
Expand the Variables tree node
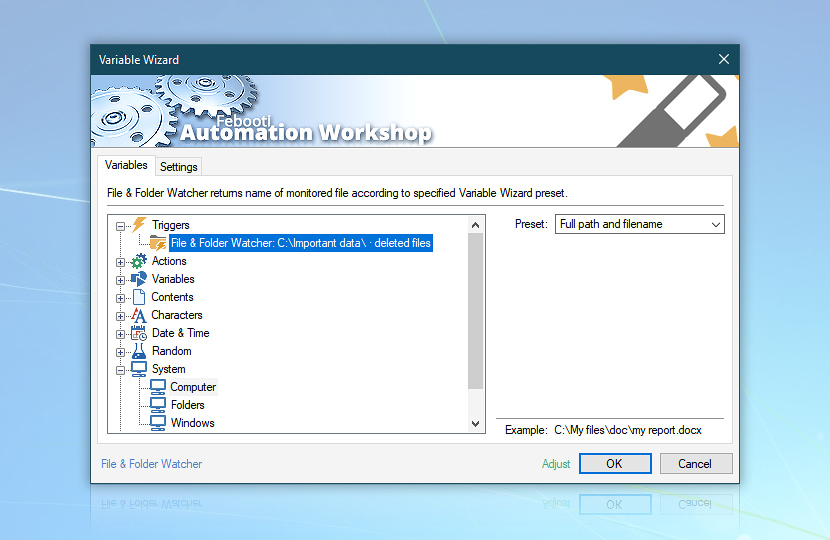tap(121, 280)
